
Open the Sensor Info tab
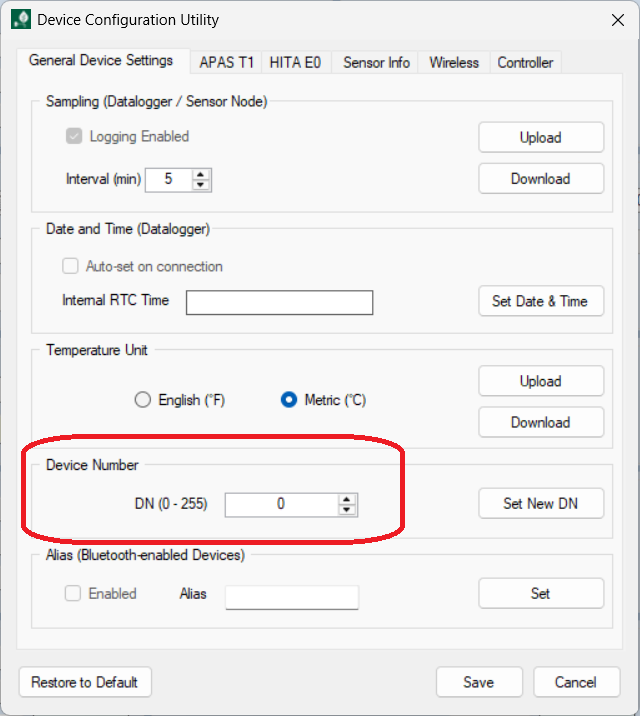pyautogui.click(x=376, y=62)
